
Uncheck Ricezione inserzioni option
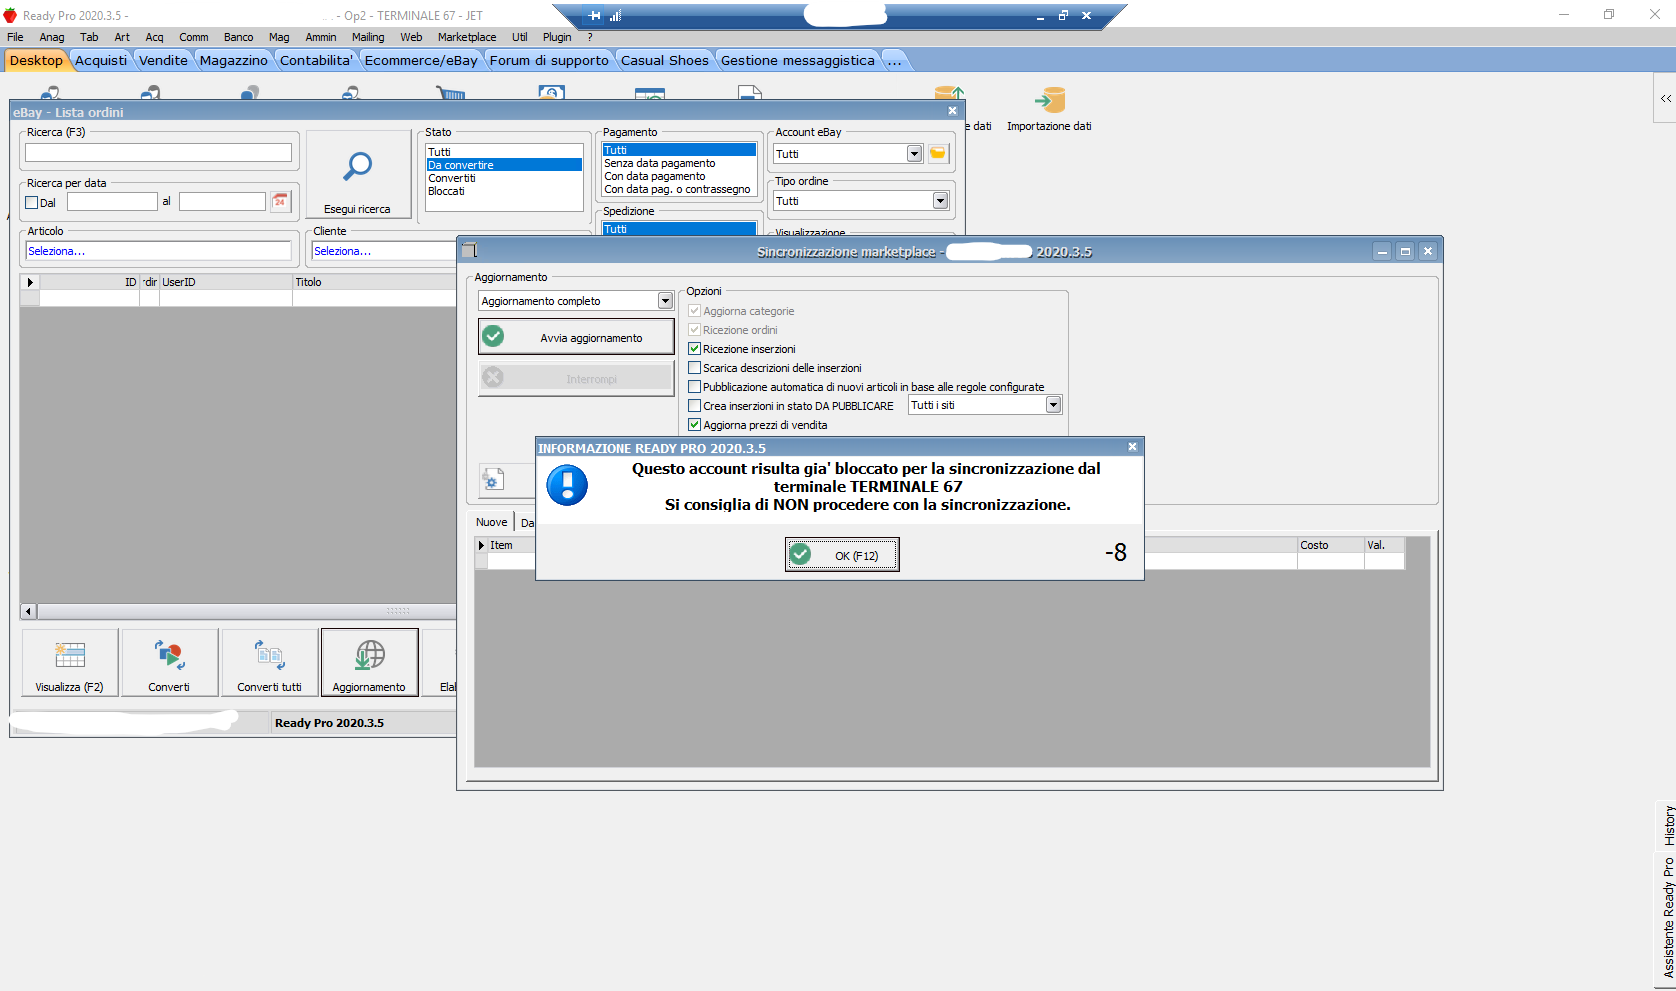pos(694,349)
